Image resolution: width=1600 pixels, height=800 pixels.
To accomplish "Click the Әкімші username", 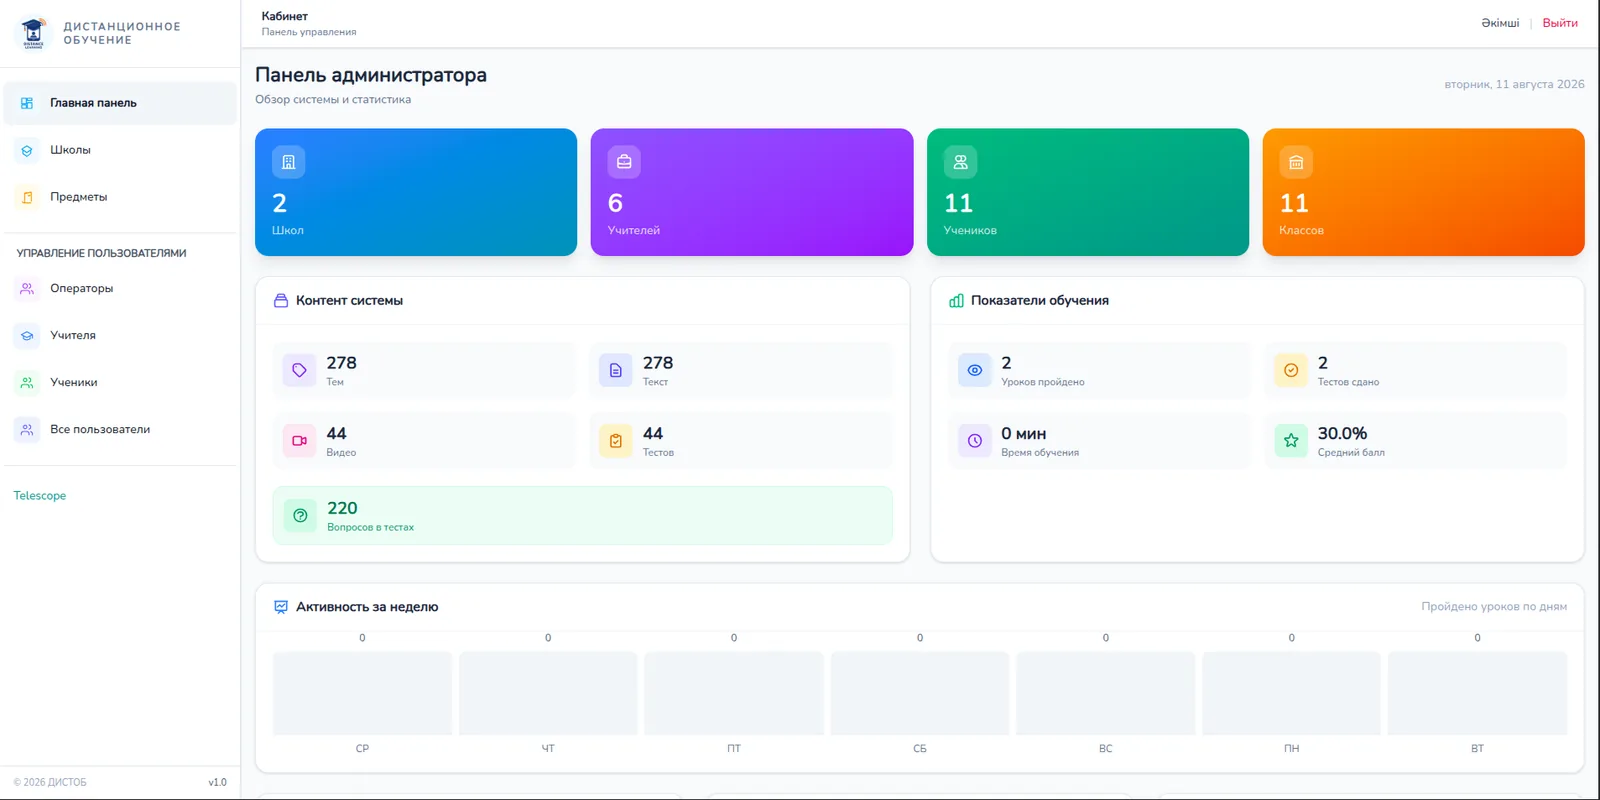I will pos(1500,23).
